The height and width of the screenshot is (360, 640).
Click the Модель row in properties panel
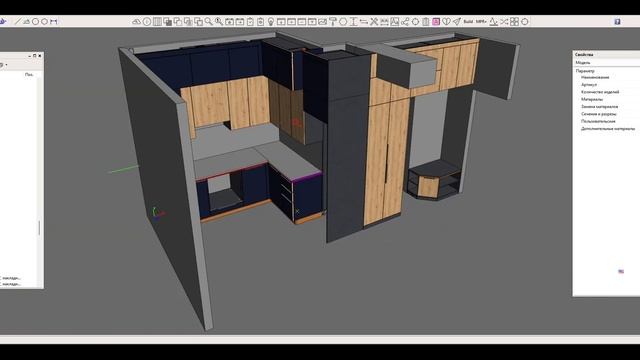click(606, 62)
